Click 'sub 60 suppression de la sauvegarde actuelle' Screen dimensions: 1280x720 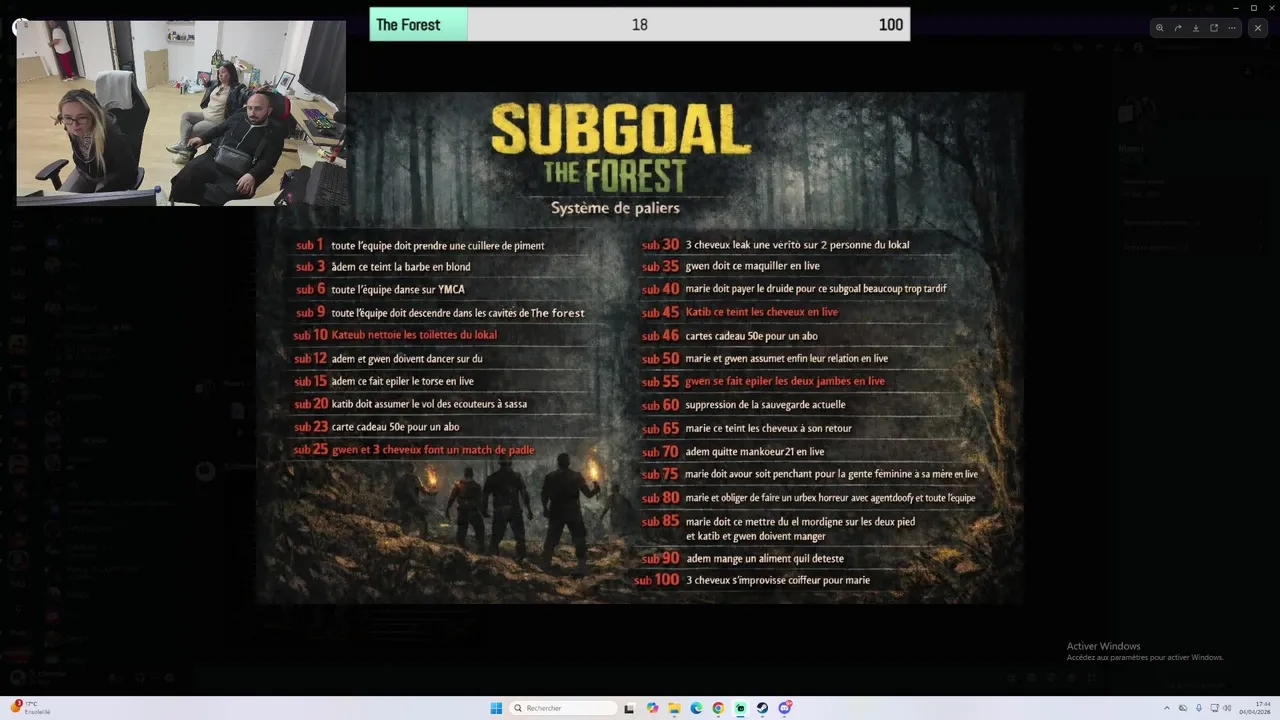(x=744, y=405)
